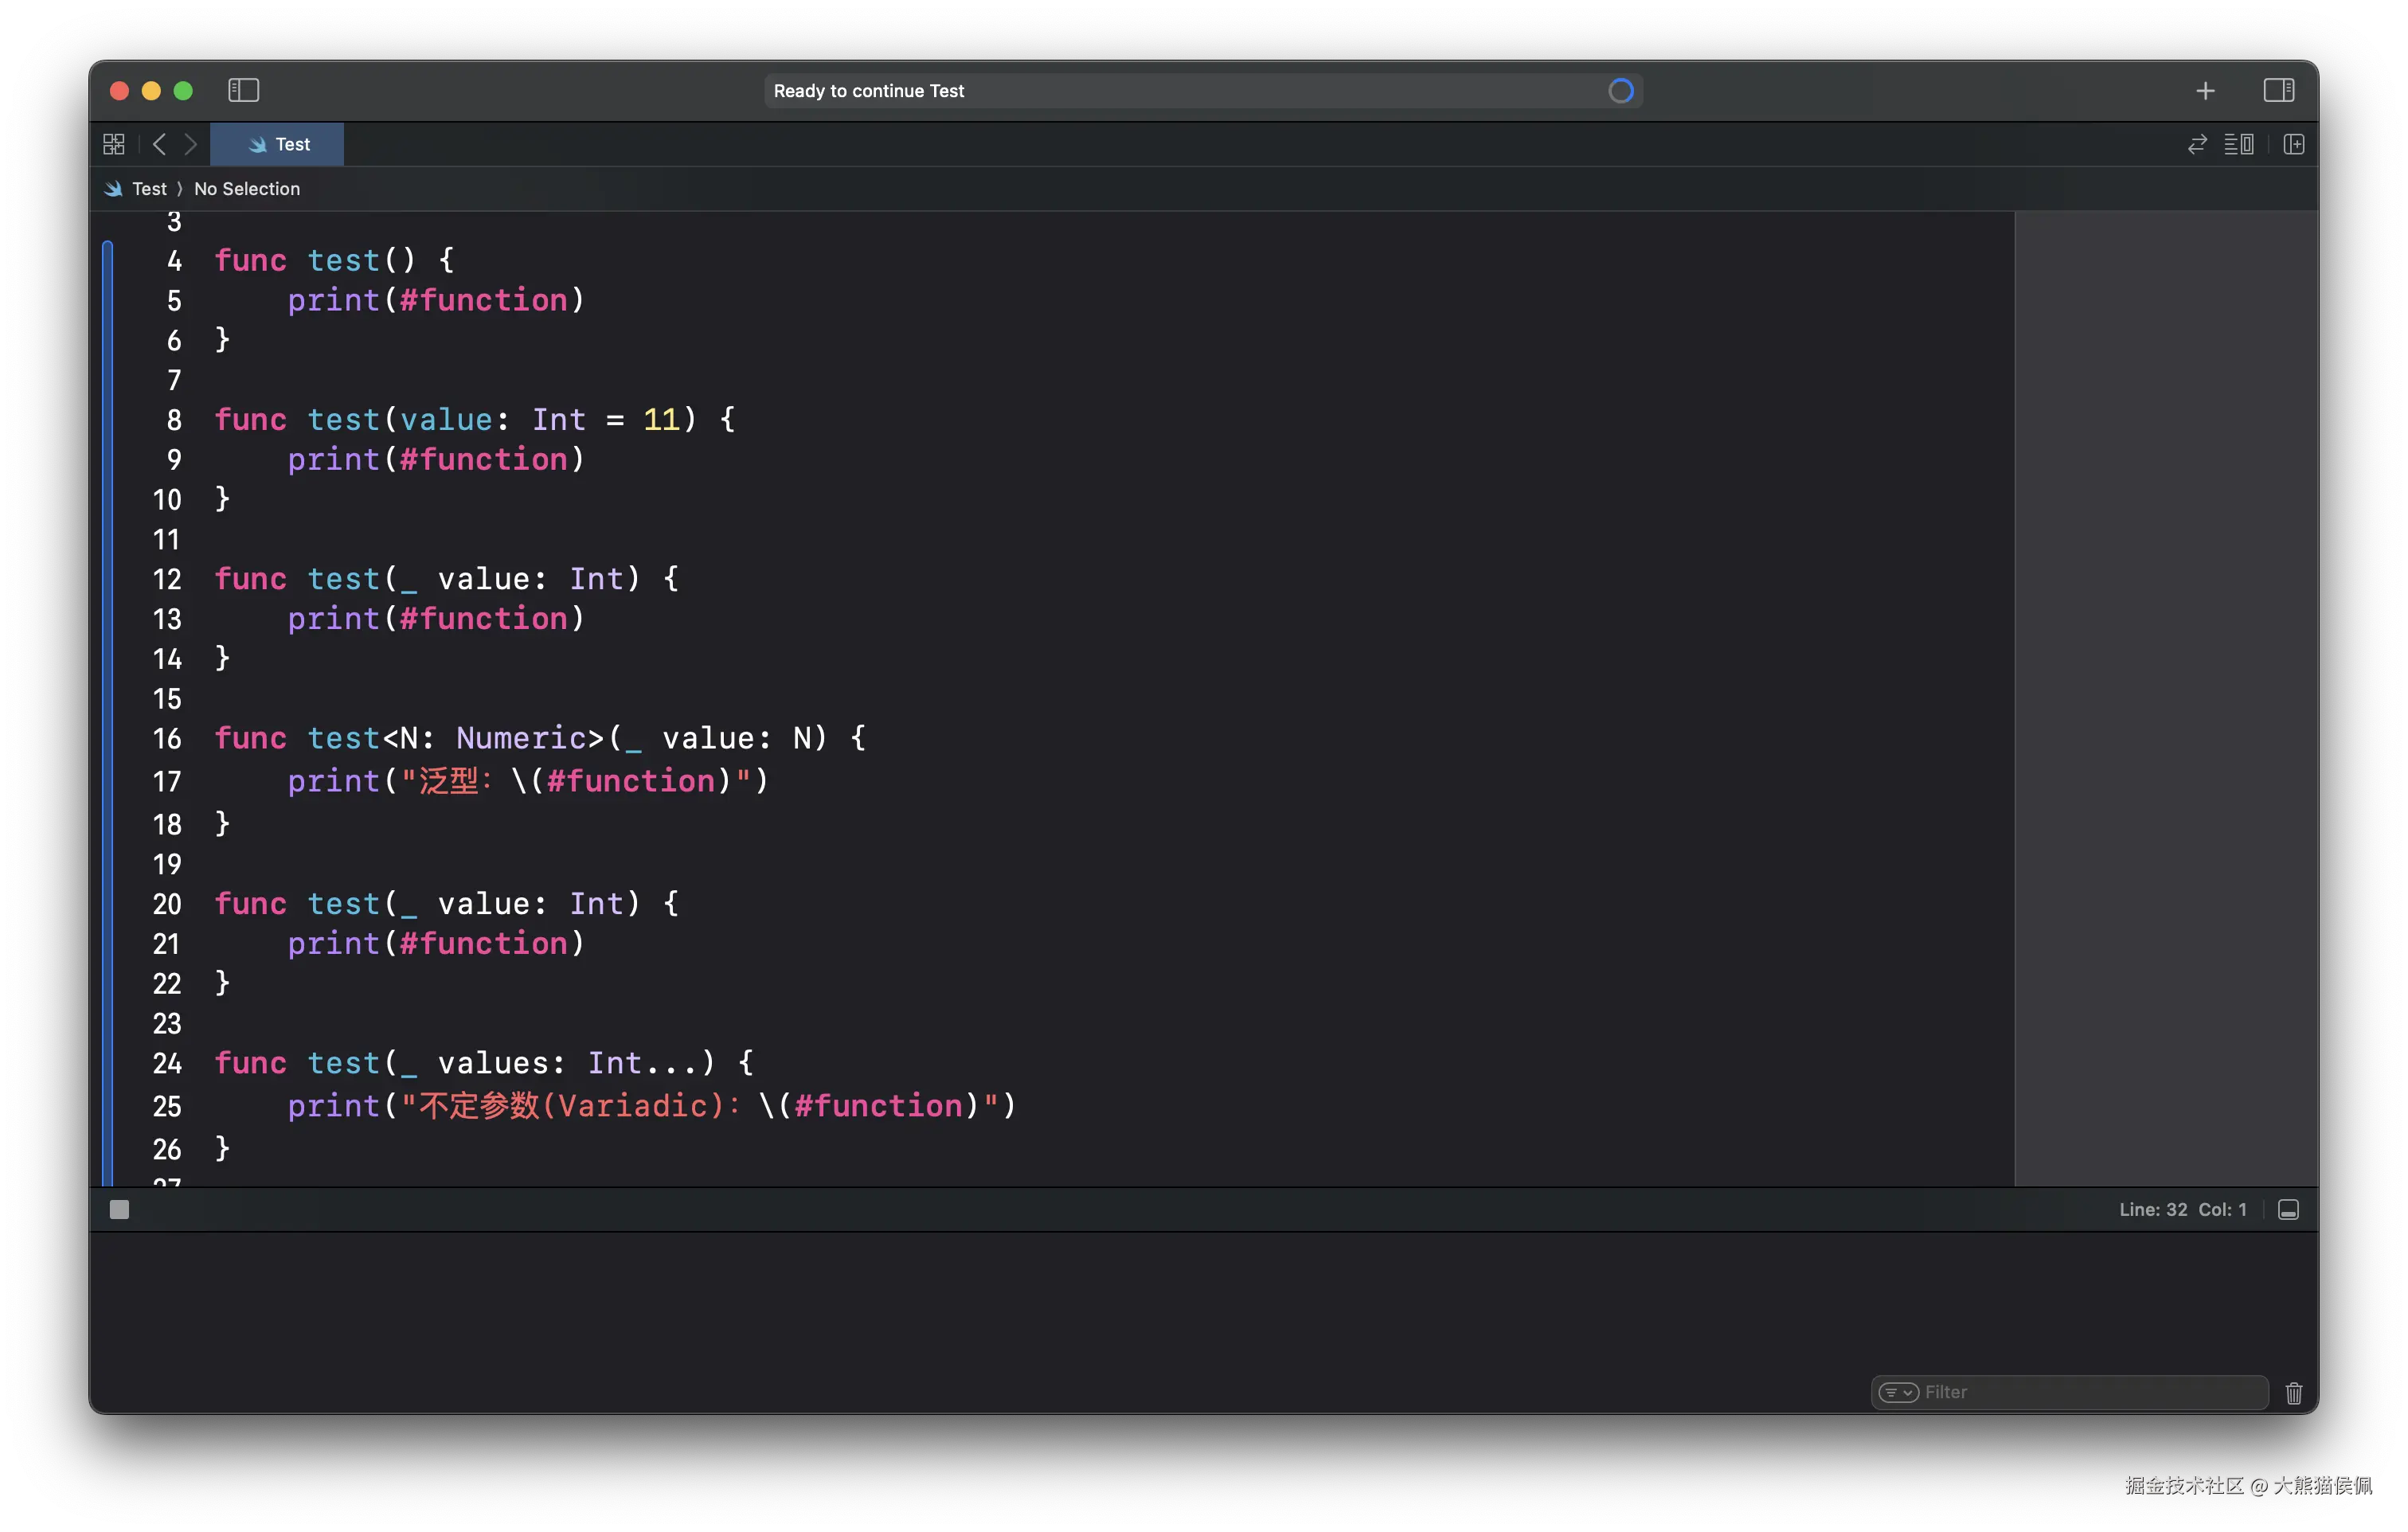Image resolution: width=2408 pixels, height=1532 pixels.
Task: Add an editor on the right
Action: pyautogui.click(x=2294, y=144)
